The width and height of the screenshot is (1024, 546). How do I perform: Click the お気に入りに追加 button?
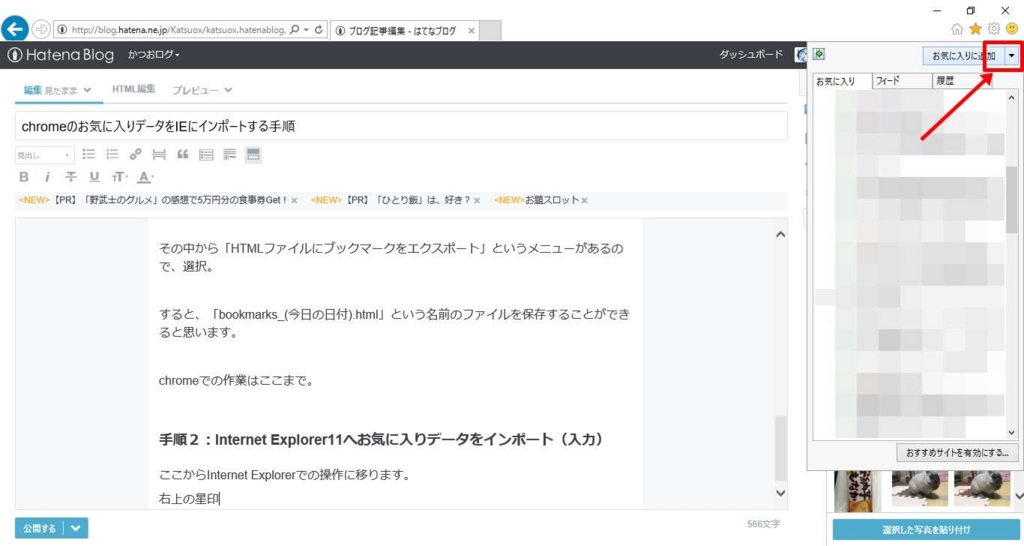[x=963, y=56]
